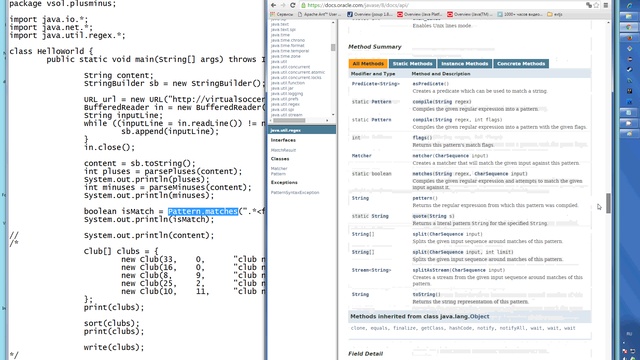Switch to the Concrete Methods tab
This screenshot has width=640, height=360.
click(521, 64)
